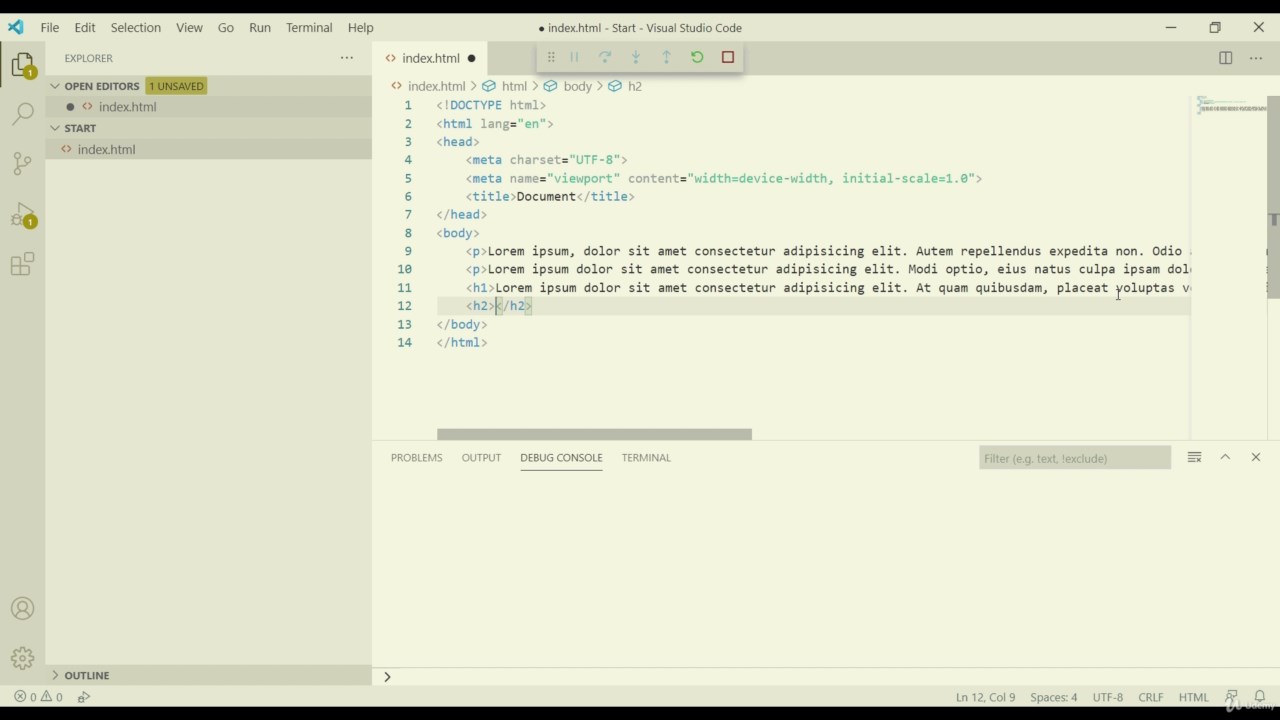Open the Search view in activity bar
Screen dimensions: 1280x720
(22, 113)
